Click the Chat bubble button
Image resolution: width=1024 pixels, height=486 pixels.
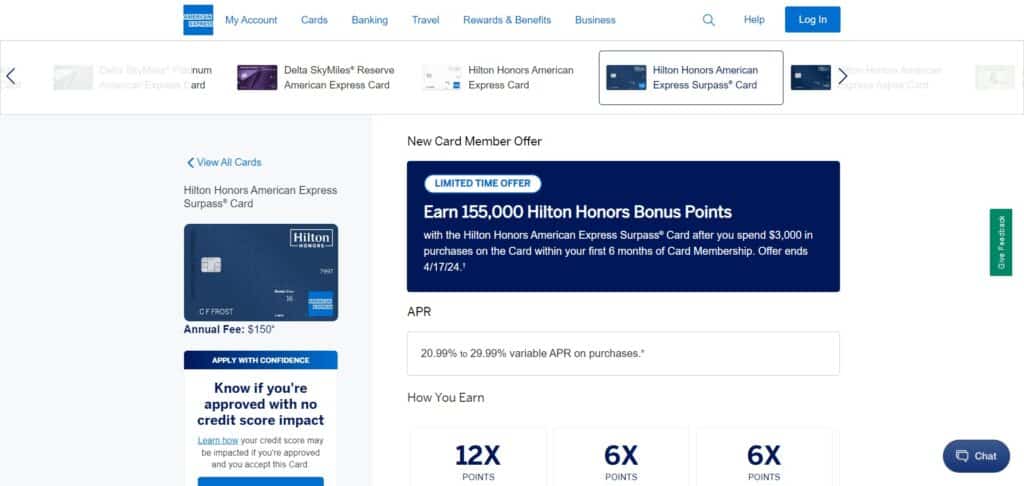(976, 456)
